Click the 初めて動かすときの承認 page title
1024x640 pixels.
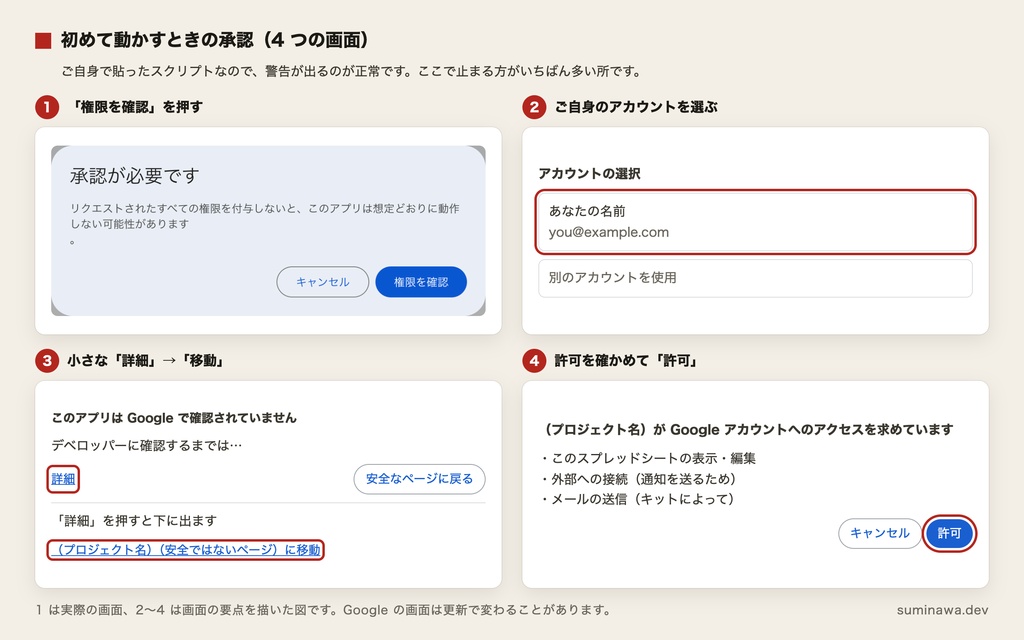click(x=214, y=40)
